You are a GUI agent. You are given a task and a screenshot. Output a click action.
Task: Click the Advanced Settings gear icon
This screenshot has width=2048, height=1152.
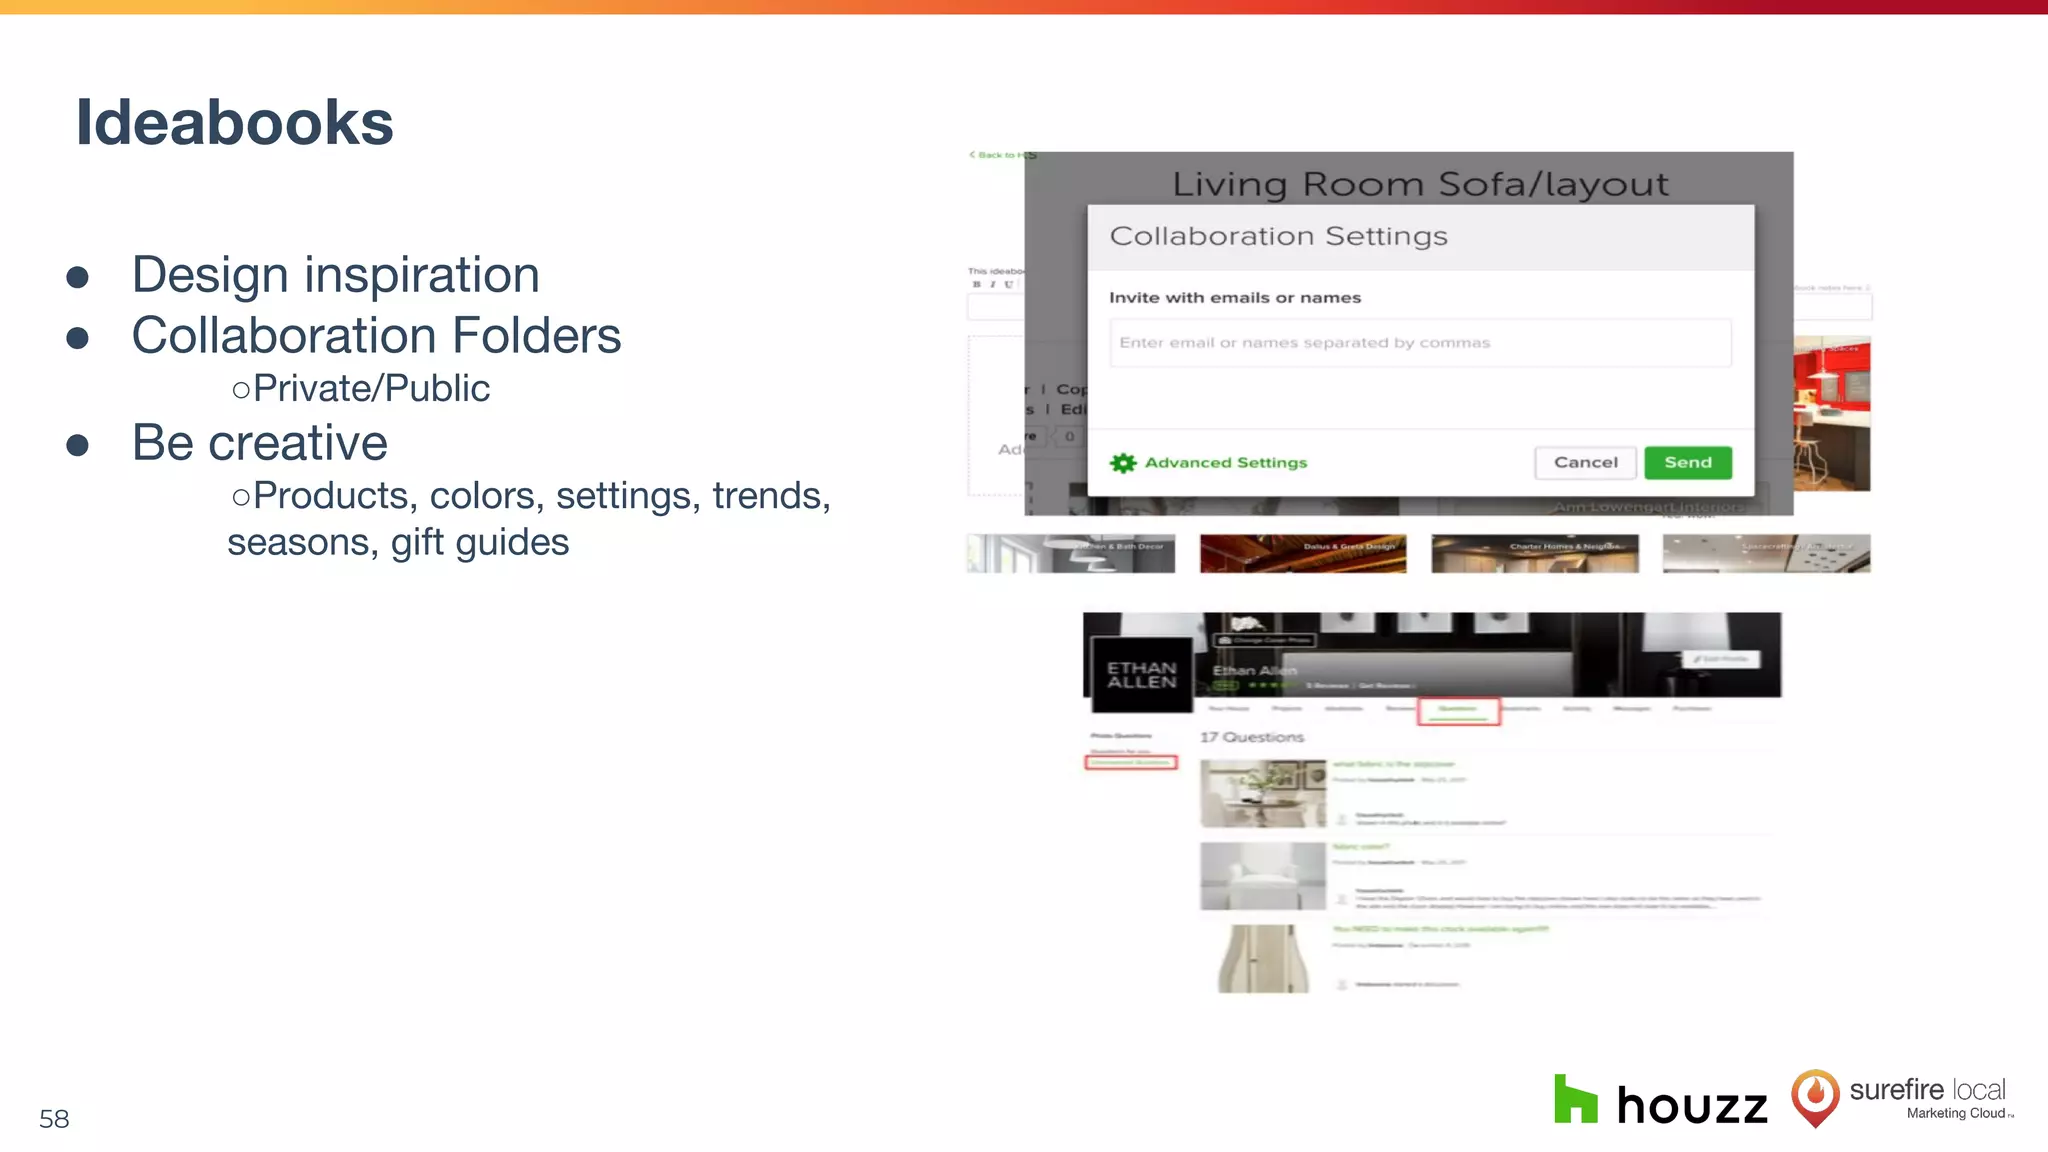point(1123,463)
